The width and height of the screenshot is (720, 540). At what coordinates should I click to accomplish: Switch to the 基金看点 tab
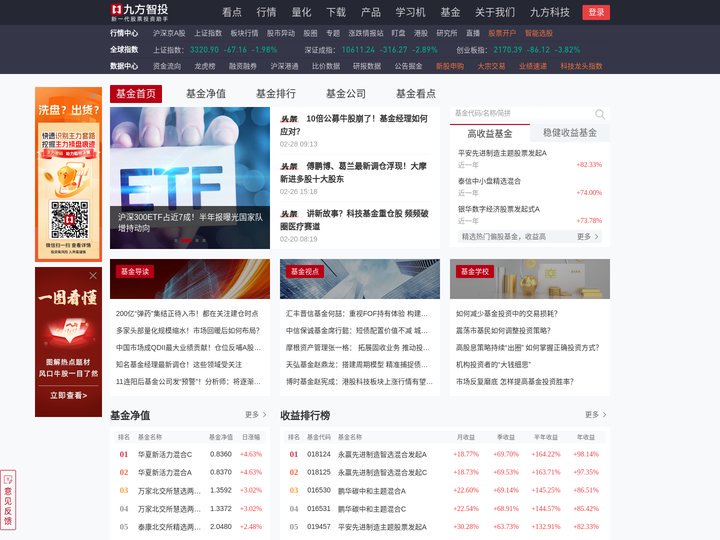coord(416,94)
